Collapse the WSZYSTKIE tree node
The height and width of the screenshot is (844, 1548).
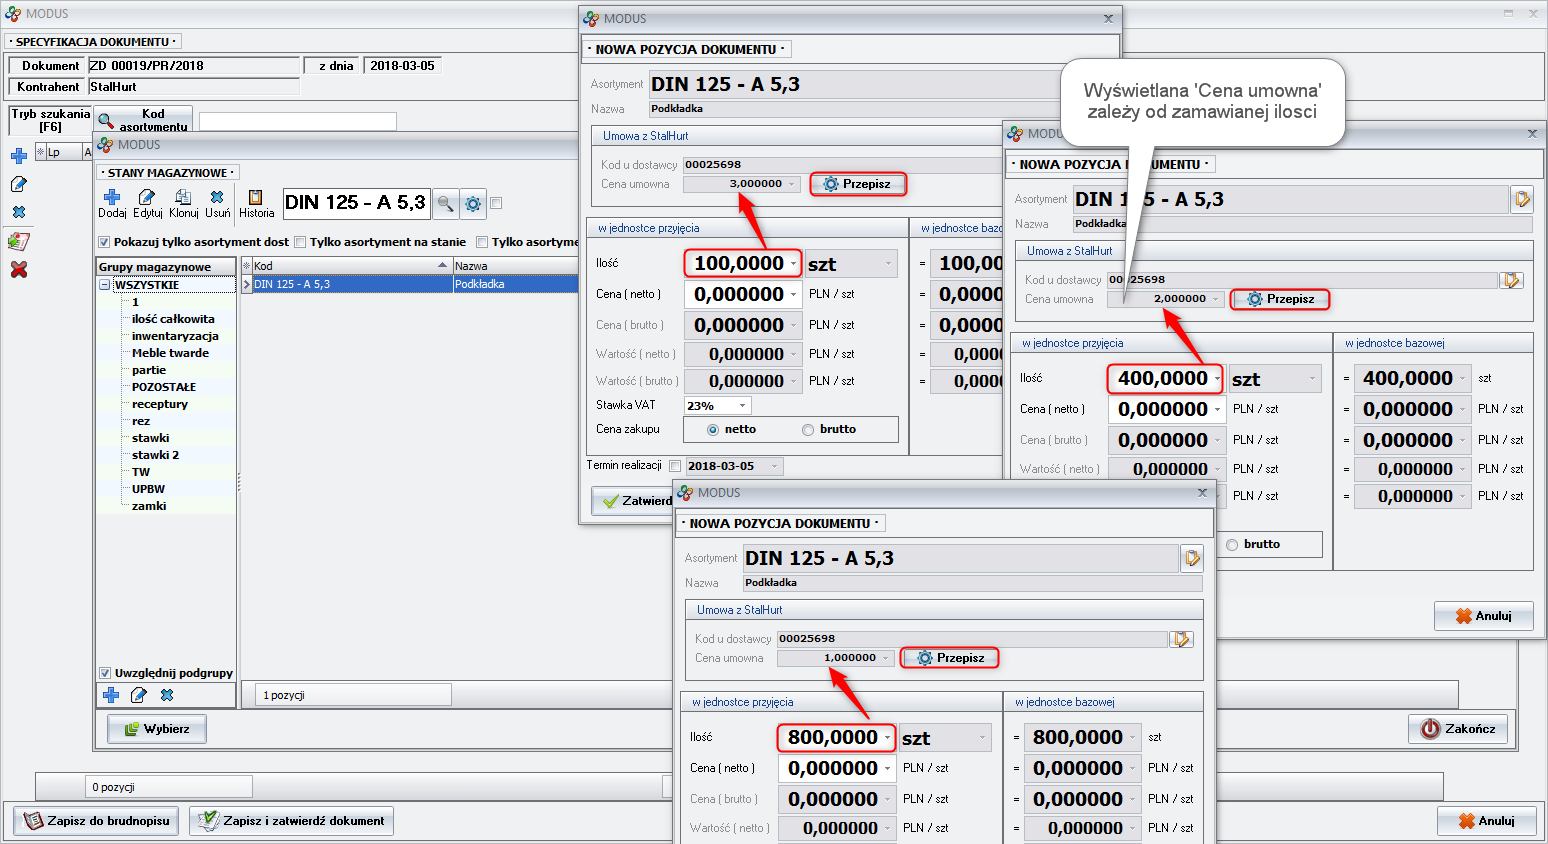[104, 285]
